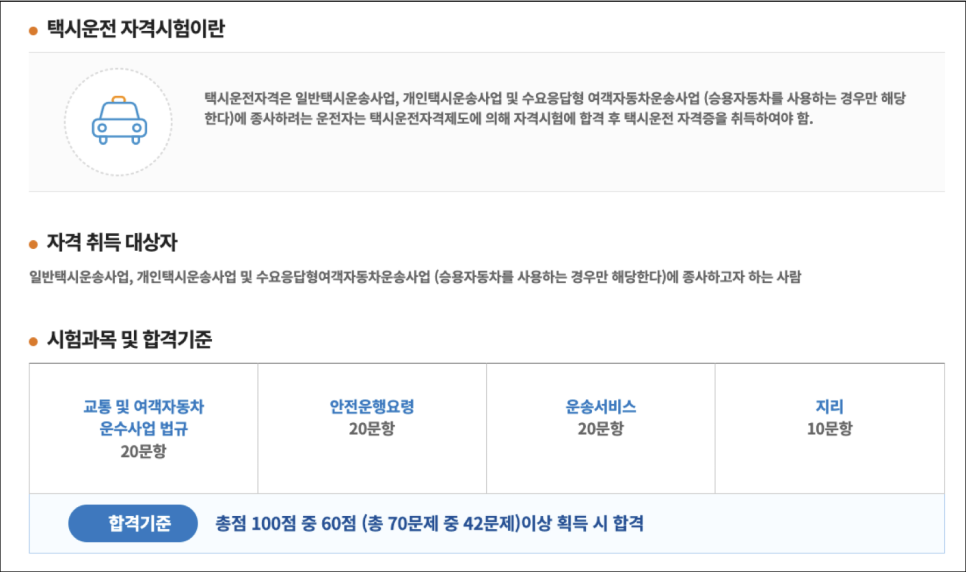Click the paragraph starting 택시운전자격은 일반택시운송사업
Image resolution: width=966 pixels, height=572 pixels.
click(x=555, y=108)
